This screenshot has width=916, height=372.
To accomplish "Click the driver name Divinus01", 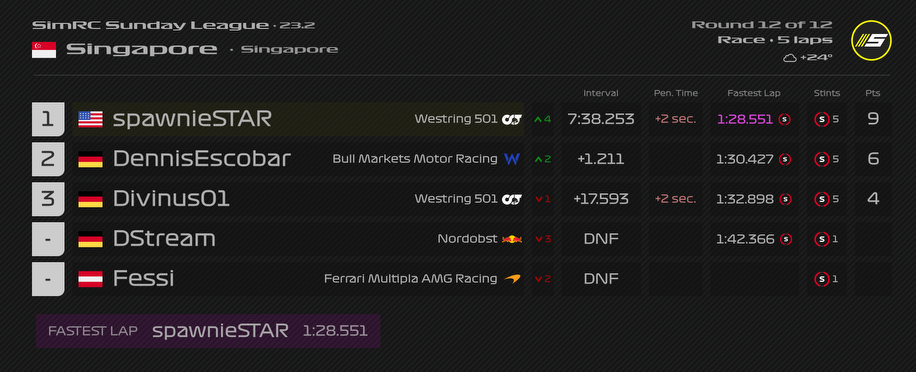I will [171, 199].
